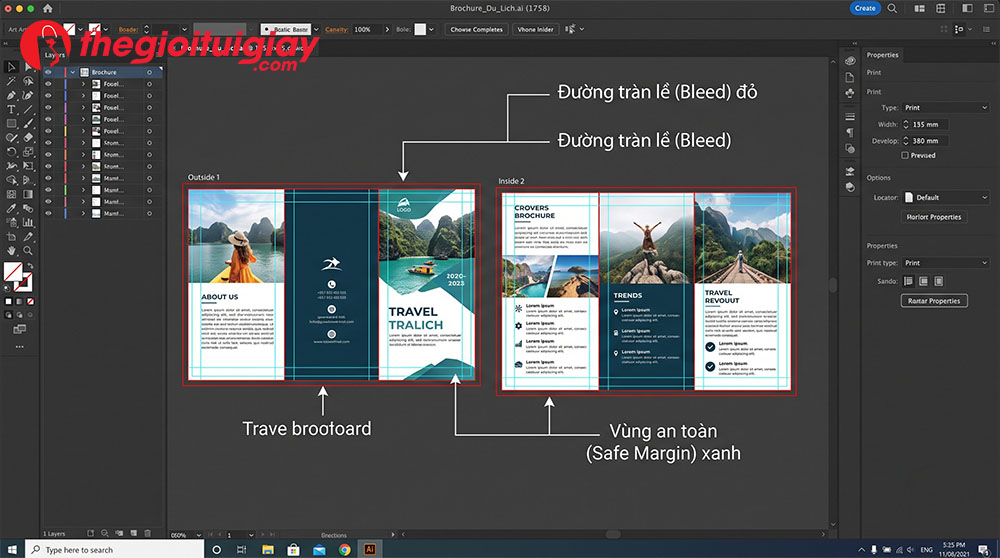
Task: Select the Gradient tool
Action: coord(28,195)
